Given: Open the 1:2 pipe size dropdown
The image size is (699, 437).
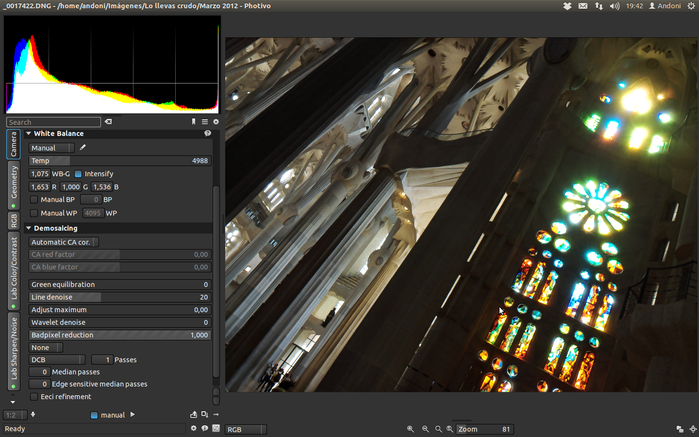Looking at the screenshot, I should tap(15, 415).
